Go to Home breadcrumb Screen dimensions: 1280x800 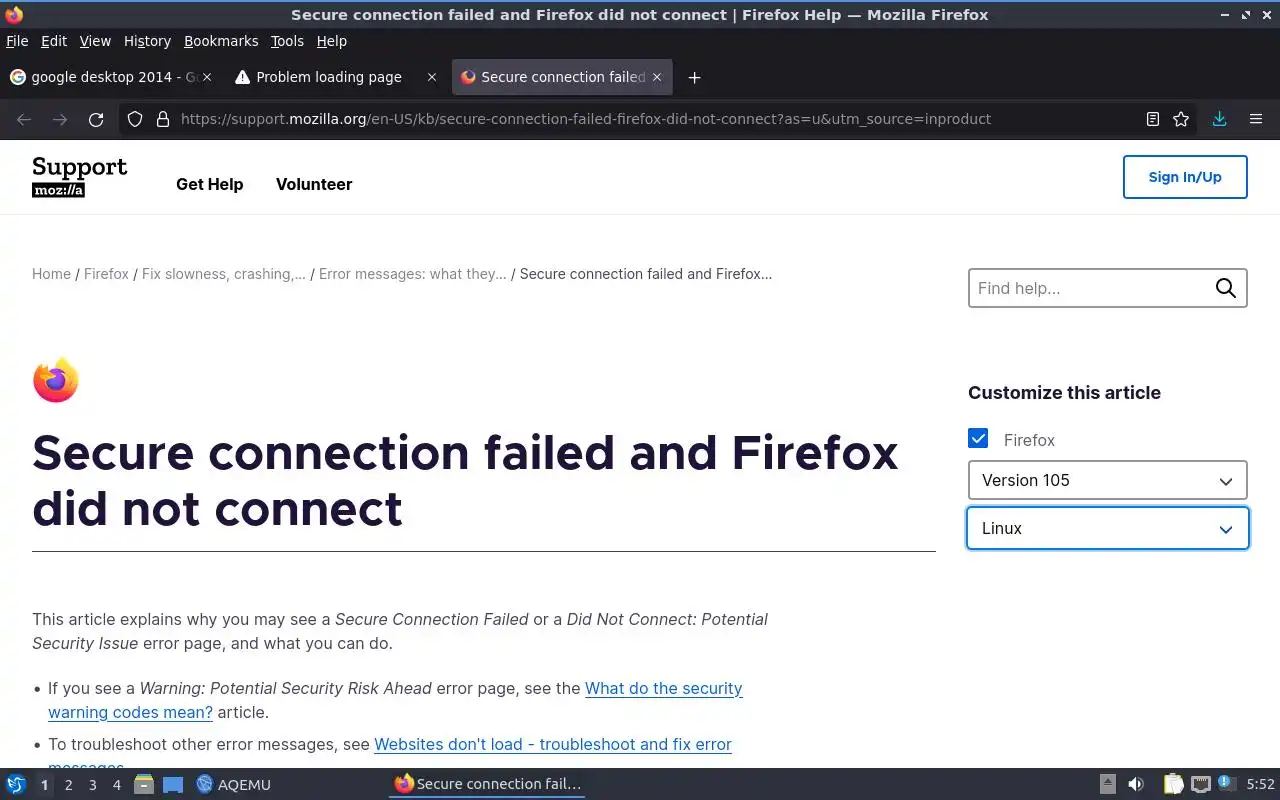[51, 274]
